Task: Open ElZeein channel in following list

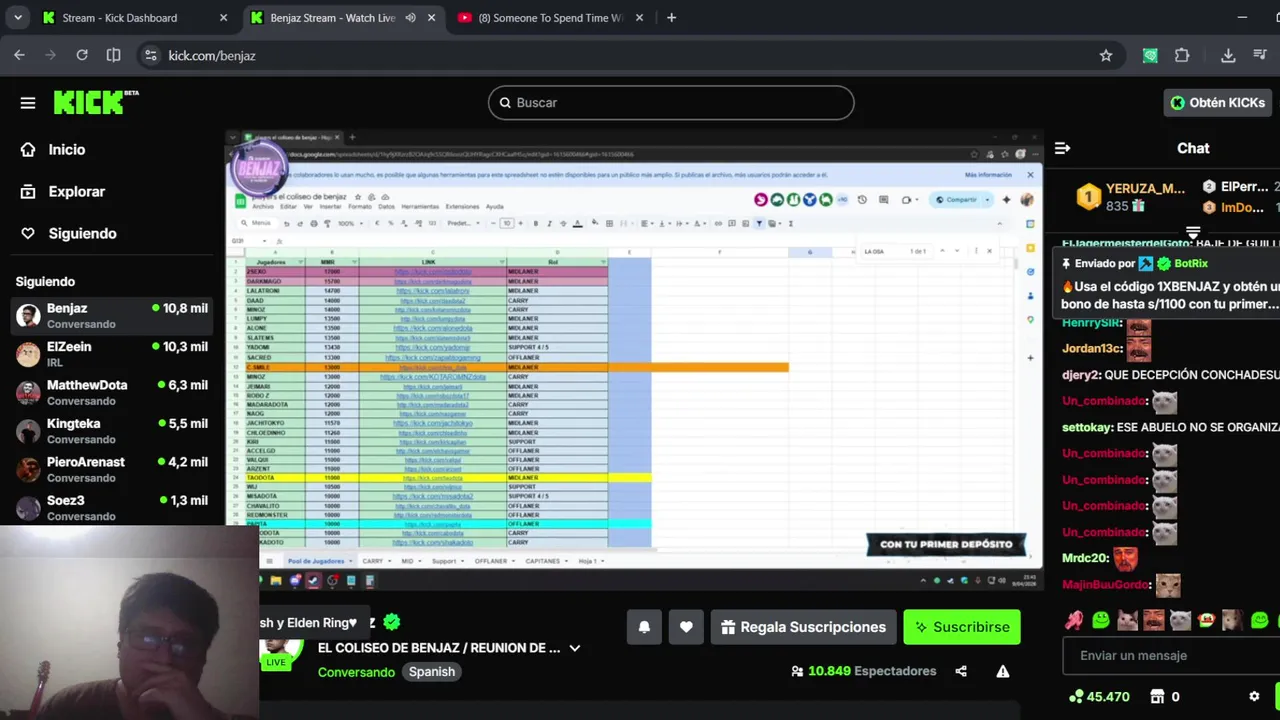Action: [114, 354]
